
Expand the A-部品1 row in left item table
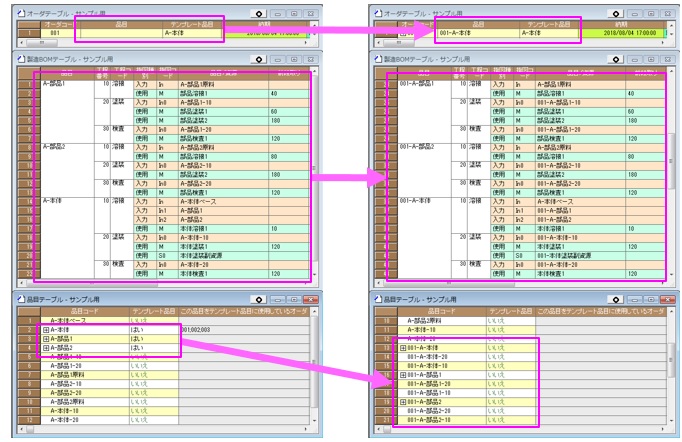(44, 338)
